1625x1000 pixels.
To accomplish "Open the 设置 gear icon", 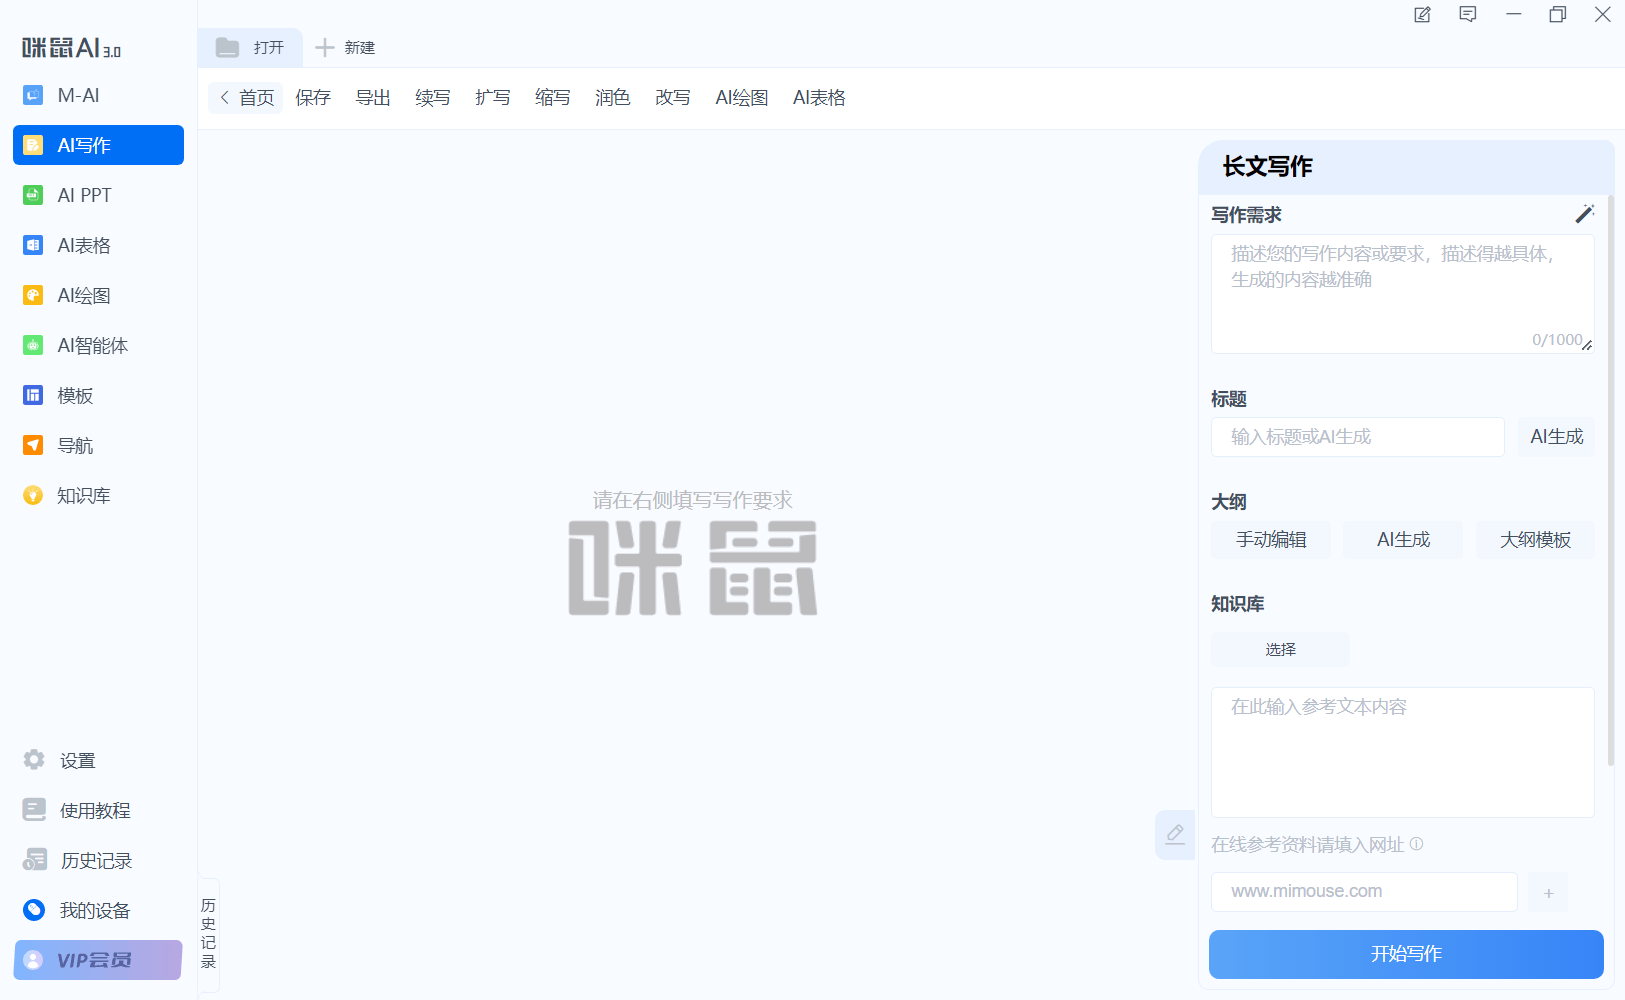I will pos(34,760).
